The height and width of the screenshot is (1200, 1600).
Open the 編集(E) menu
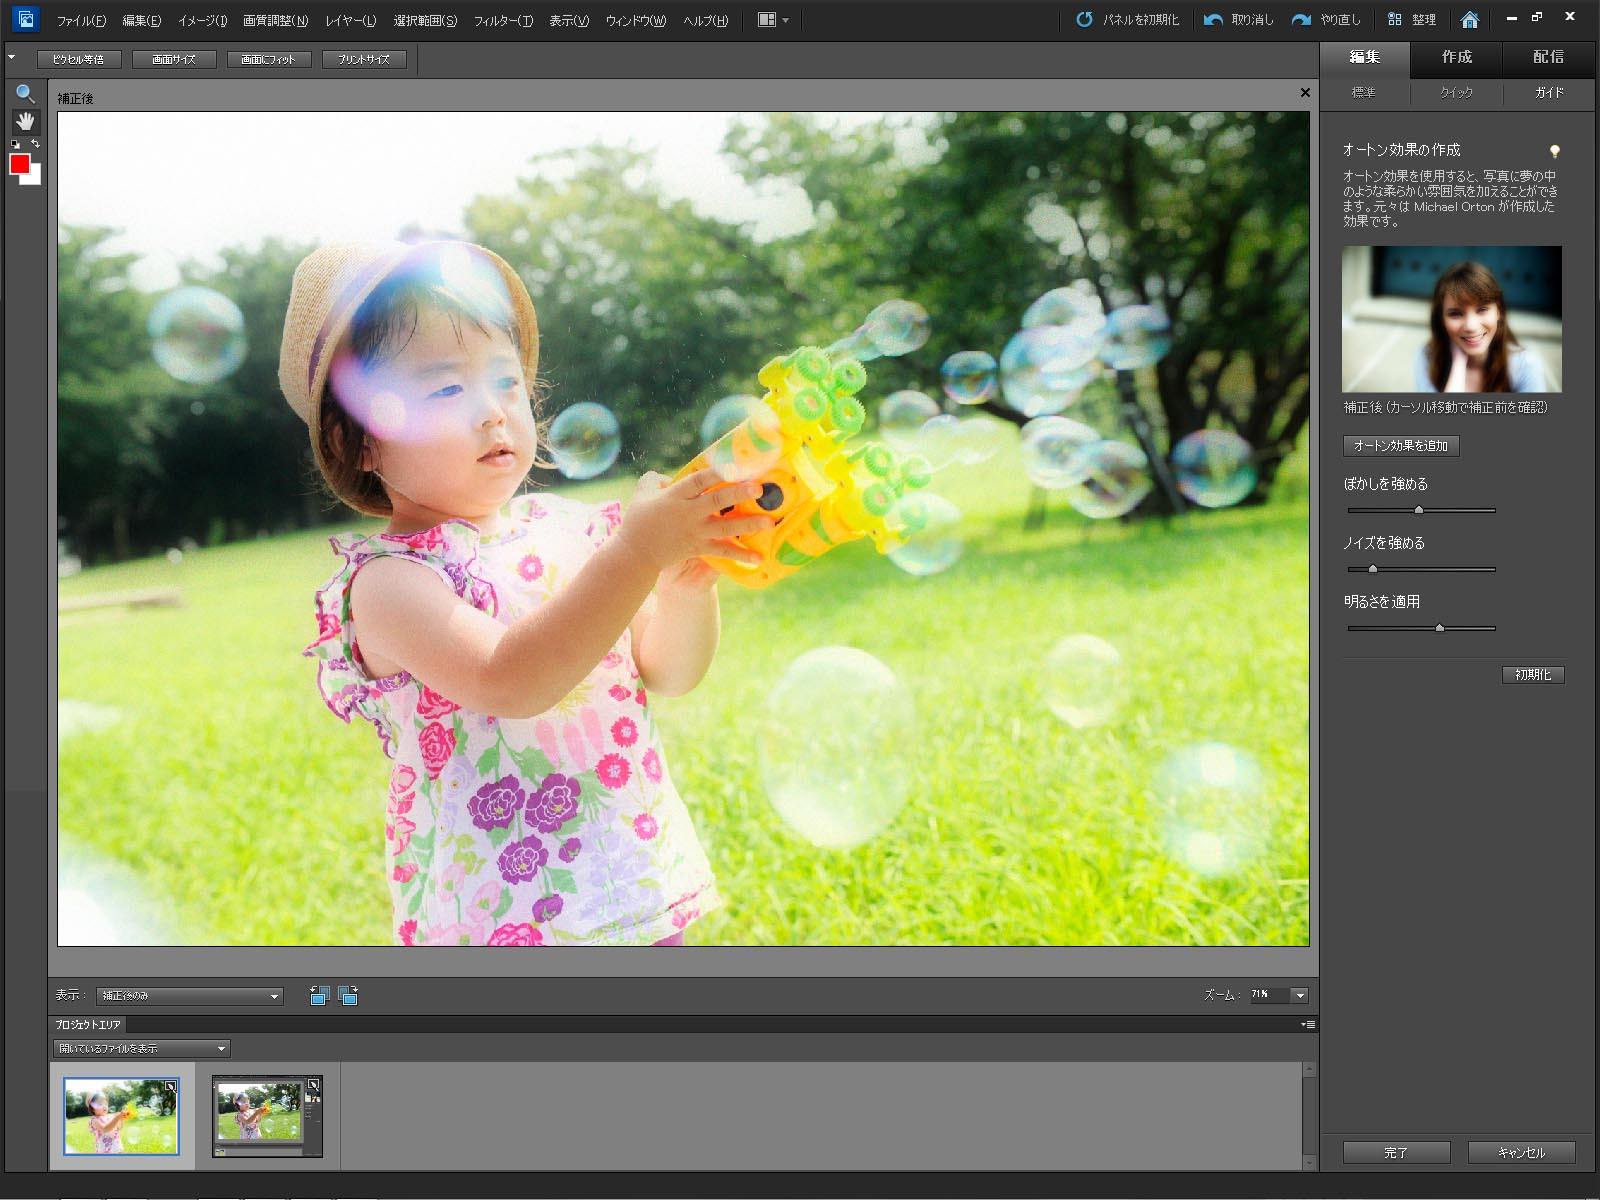click(141, 20)
